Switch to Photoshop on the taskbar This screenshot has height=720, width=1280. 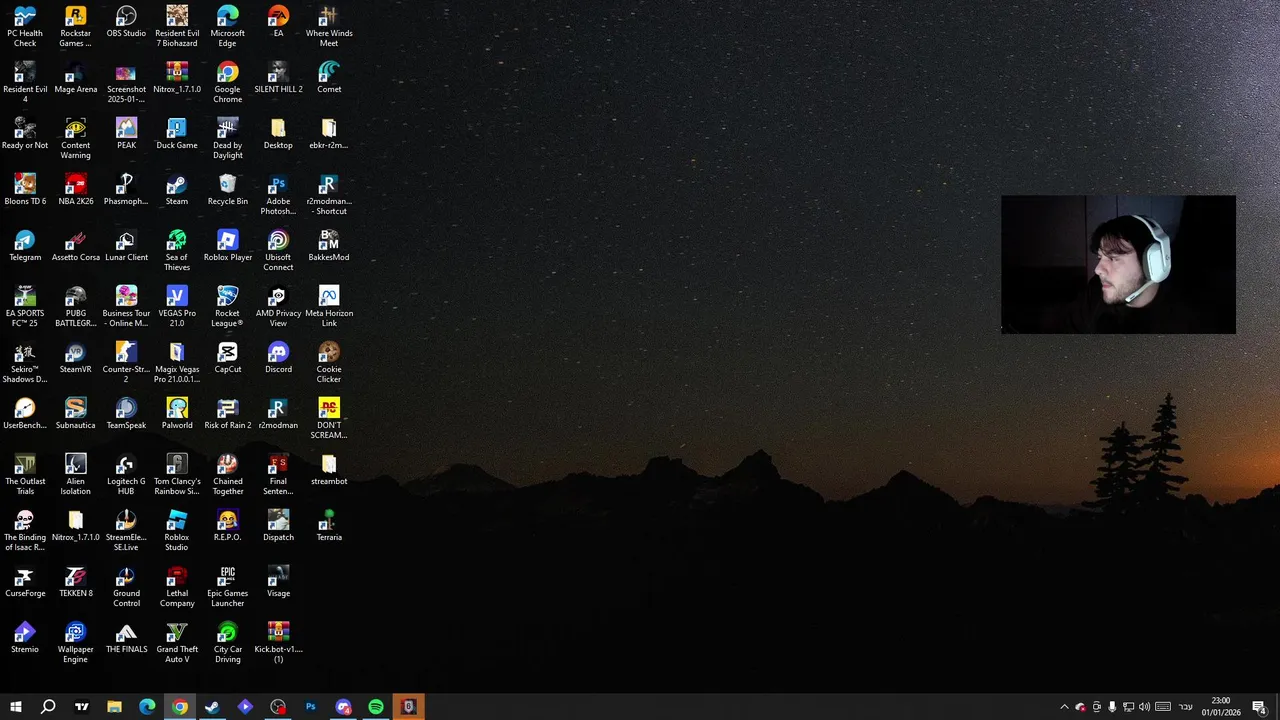click(x=310, y=707)
